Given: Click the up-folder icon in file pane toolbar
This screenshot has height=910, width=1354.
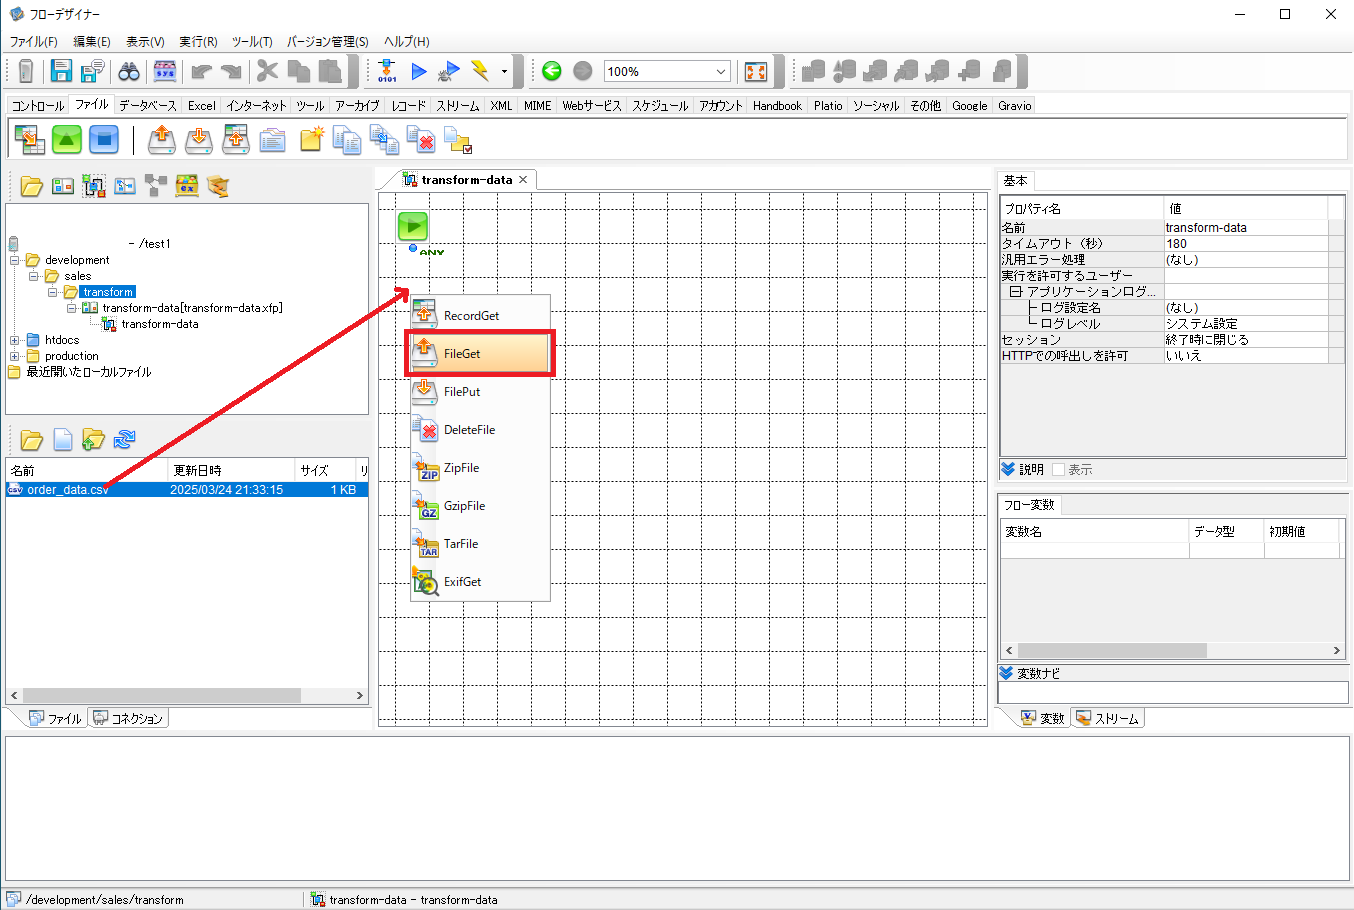Looking at the screenshot, I should [x=93, y=439].
